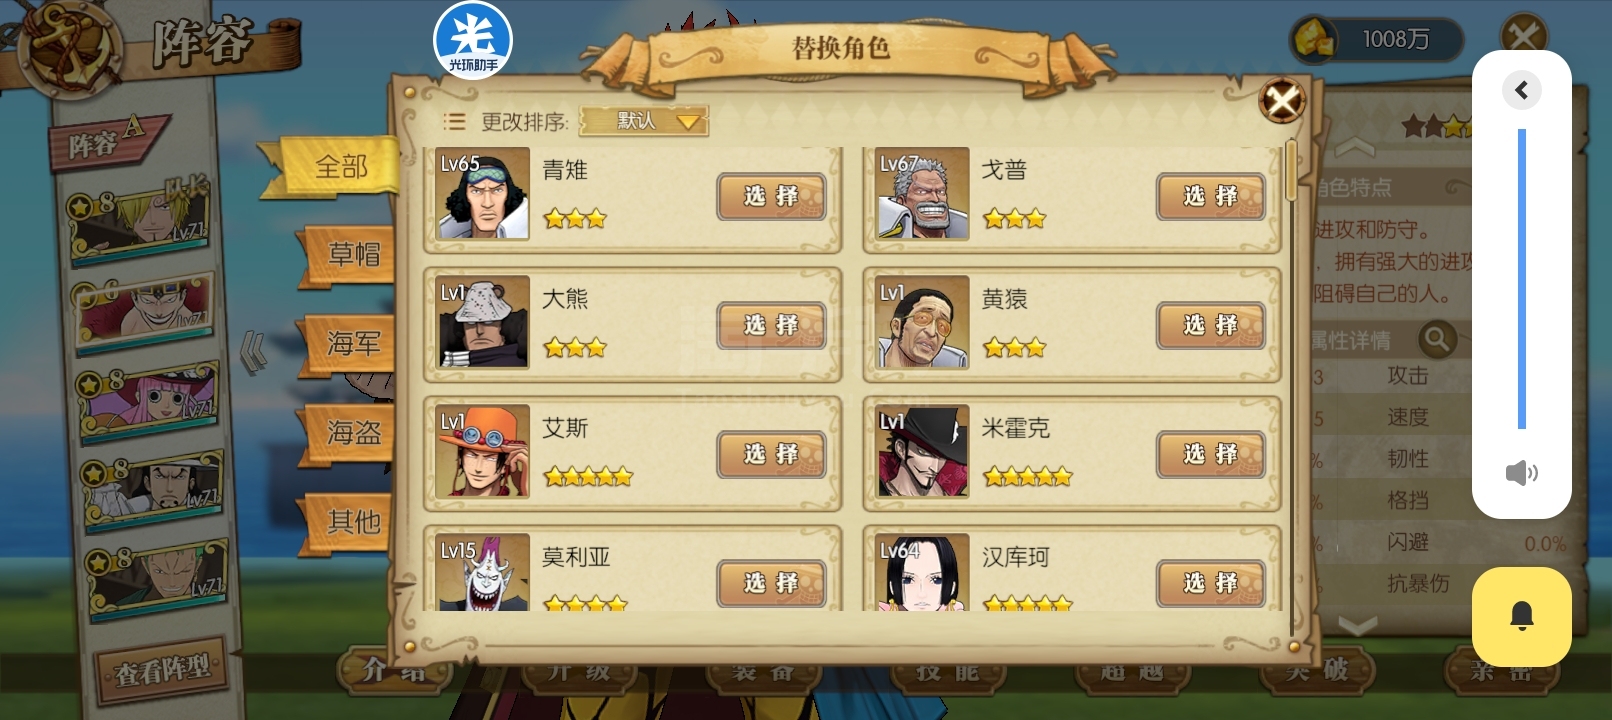The height and width of the screenshot is (720, 1612).
Task: Expand the down chevron under attributes
Action: [1357, 626]
